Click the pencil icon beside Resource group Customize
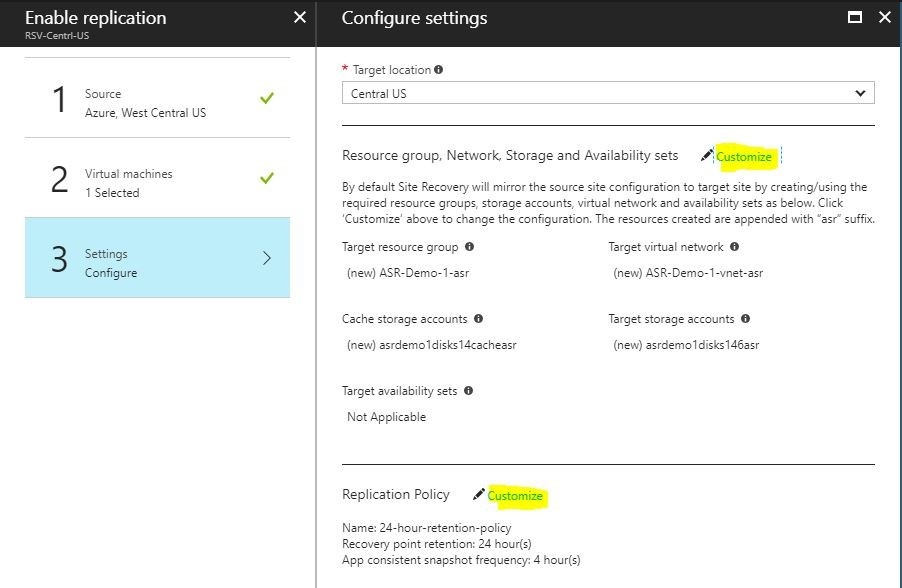 706,155
